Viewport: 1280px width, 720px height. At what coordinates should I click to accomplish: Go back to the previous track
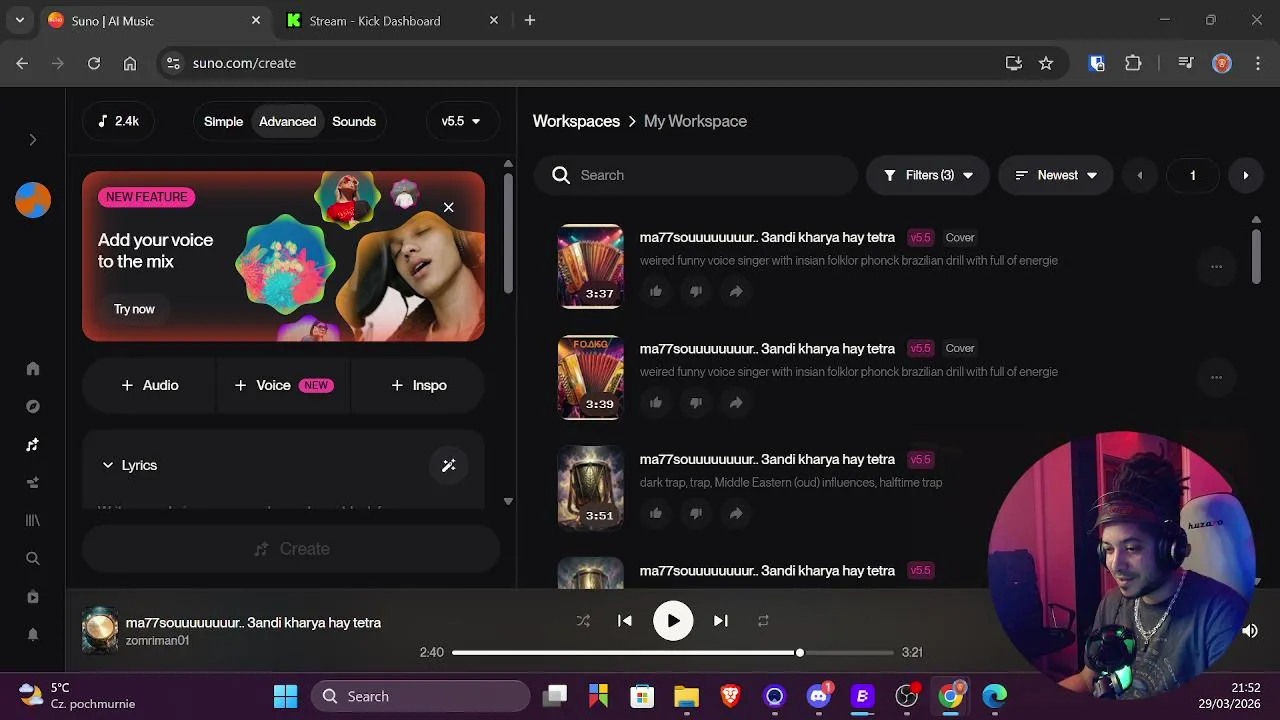(x=625, y=621)
